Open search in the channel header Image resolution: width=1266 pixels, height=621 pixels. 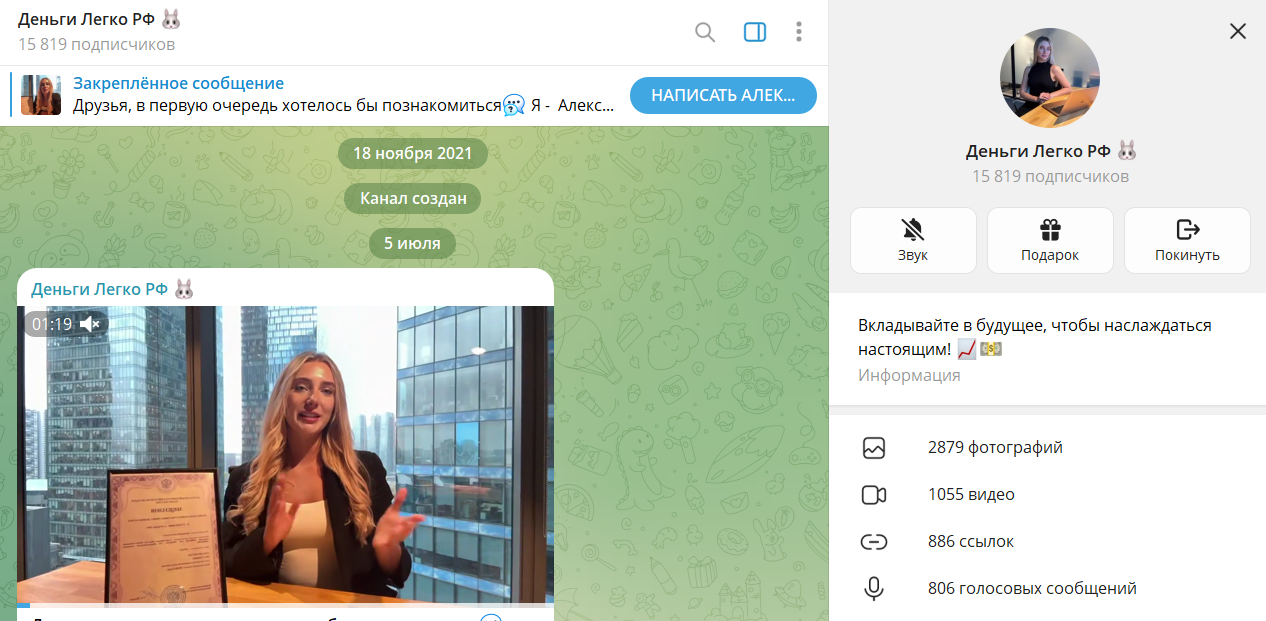[705, 32]
